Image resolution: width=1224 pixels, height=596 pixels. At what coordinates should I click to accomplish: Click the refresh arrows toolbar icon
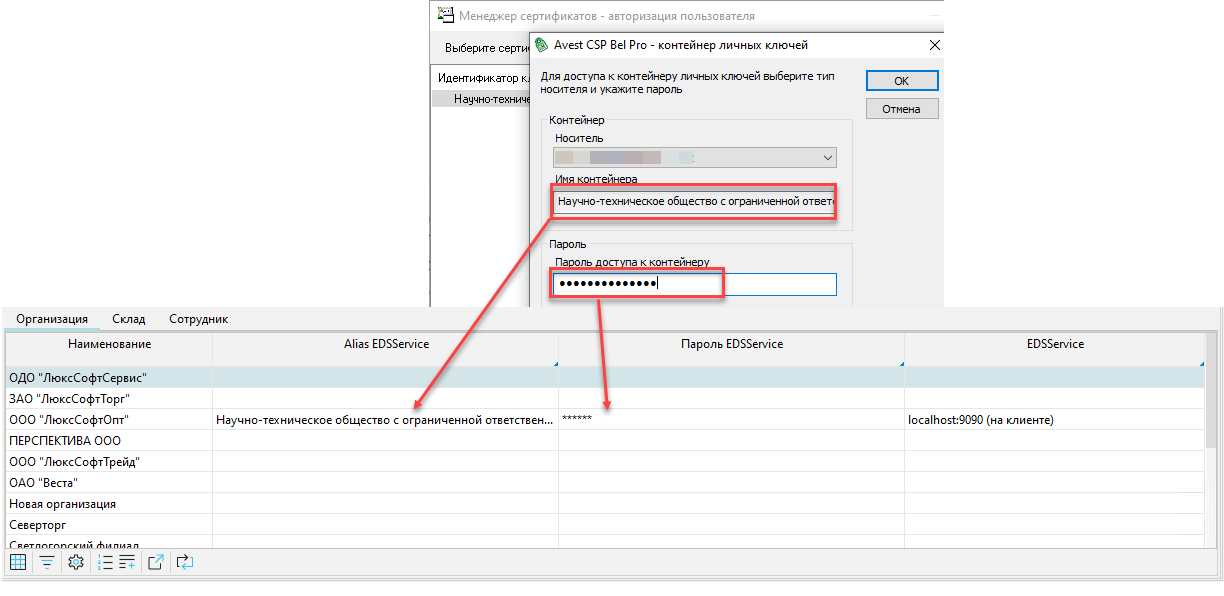pyautogui.click(x=184, y=563)
